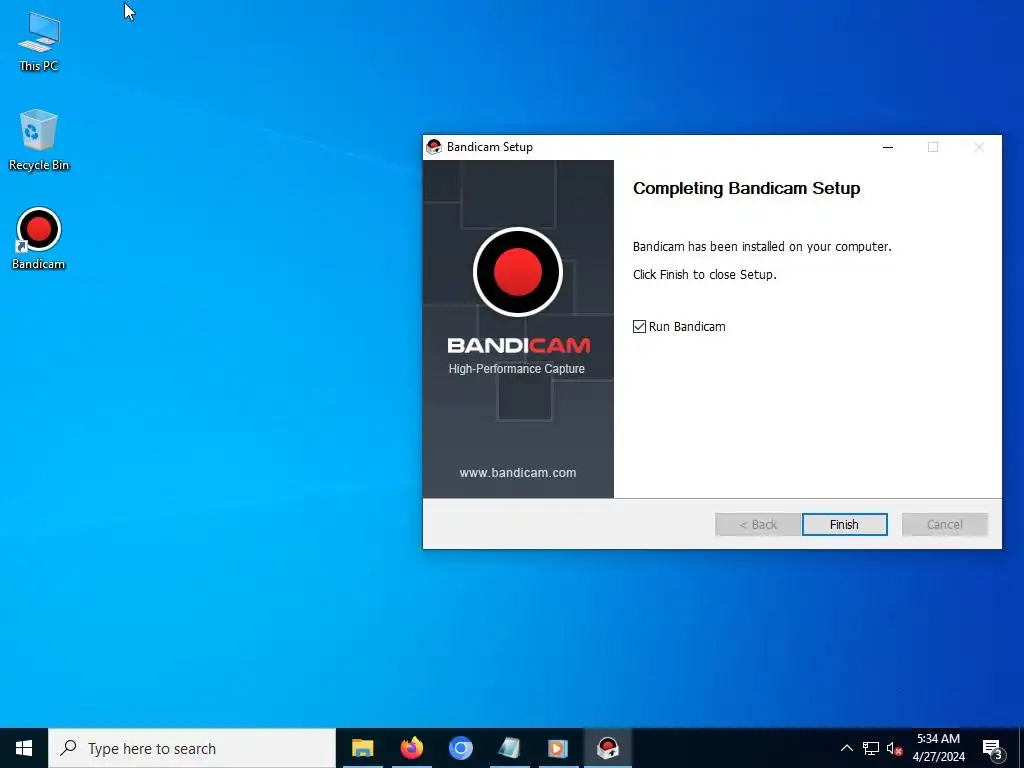1024x768 pixels.
Task: Minimize the Bandicam Setup window
Action: coord(888,147)
